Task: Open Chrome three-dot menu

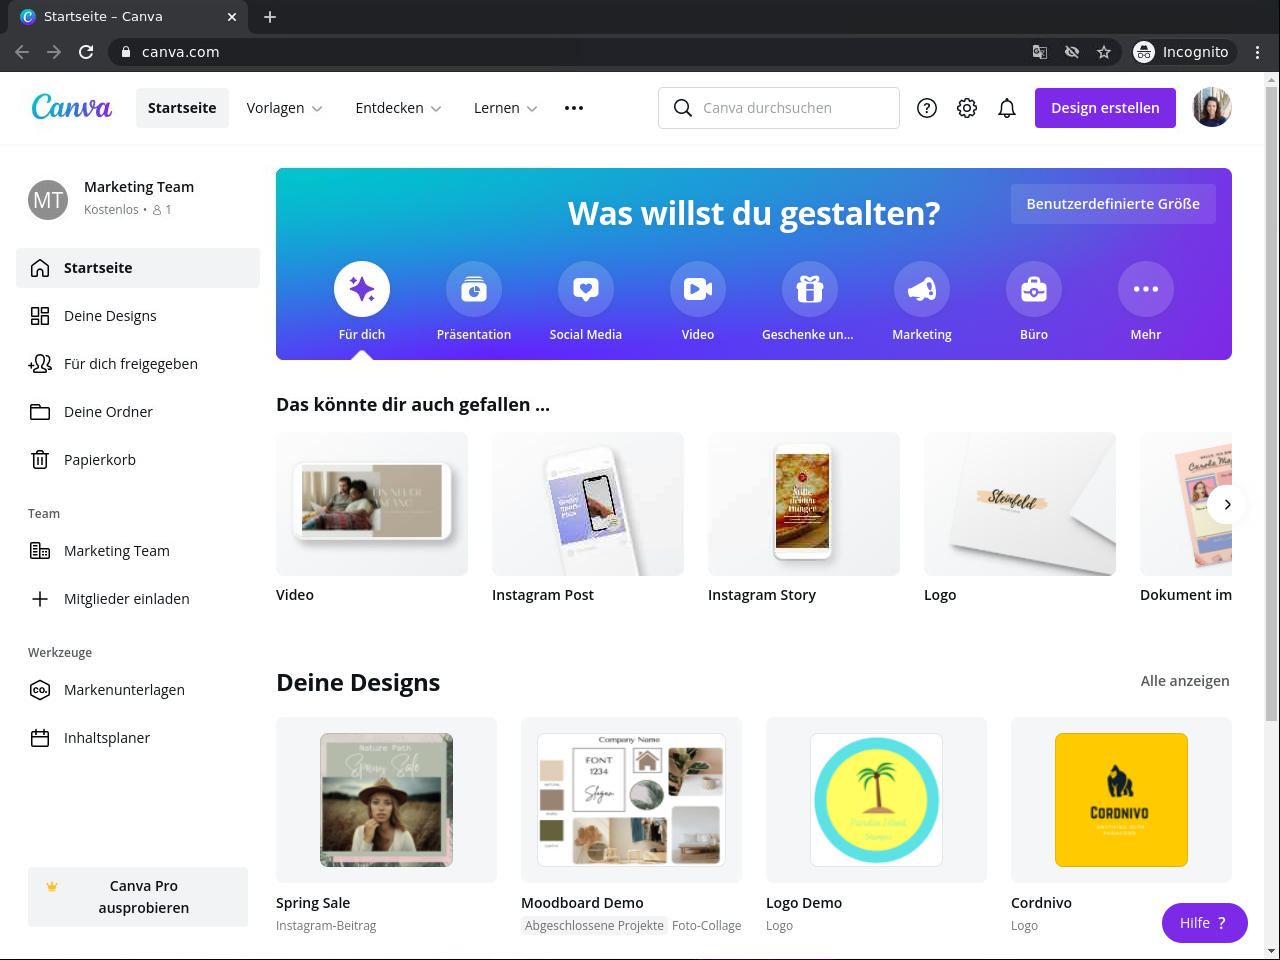Action: point(1258,52)
